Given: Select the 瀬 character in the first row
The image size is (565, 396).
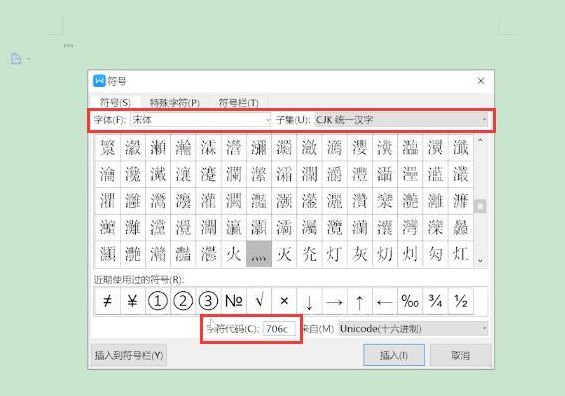Looking at the screenshot, I should point(158,148).
